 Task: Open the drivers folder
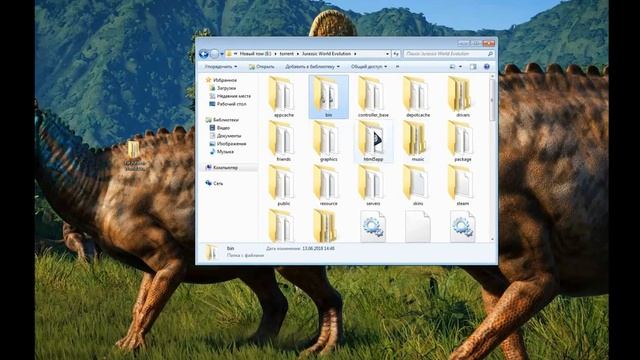click(x=462, y=97)
